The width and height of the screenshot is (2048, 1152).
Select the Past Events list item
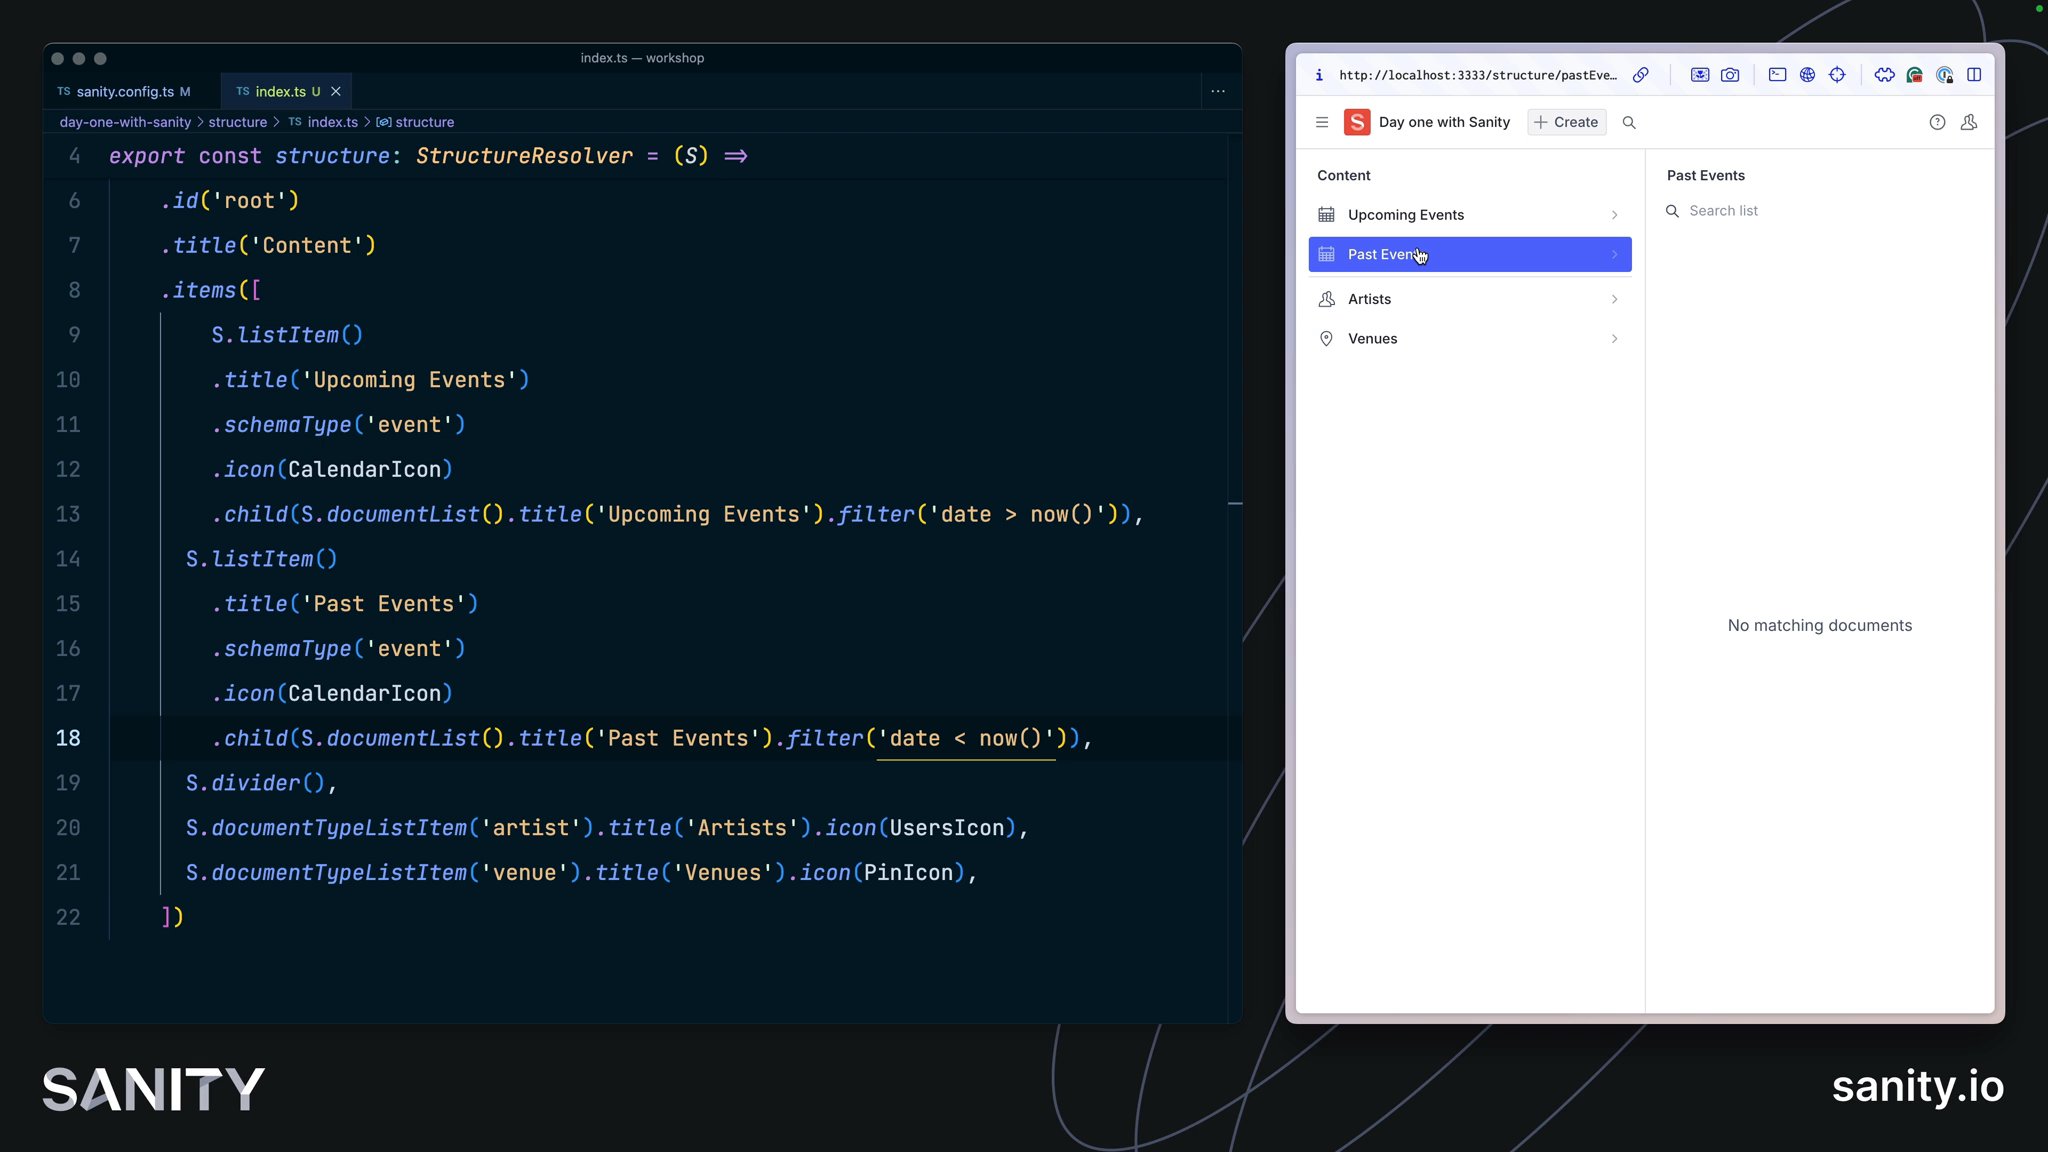(1469, 254)
